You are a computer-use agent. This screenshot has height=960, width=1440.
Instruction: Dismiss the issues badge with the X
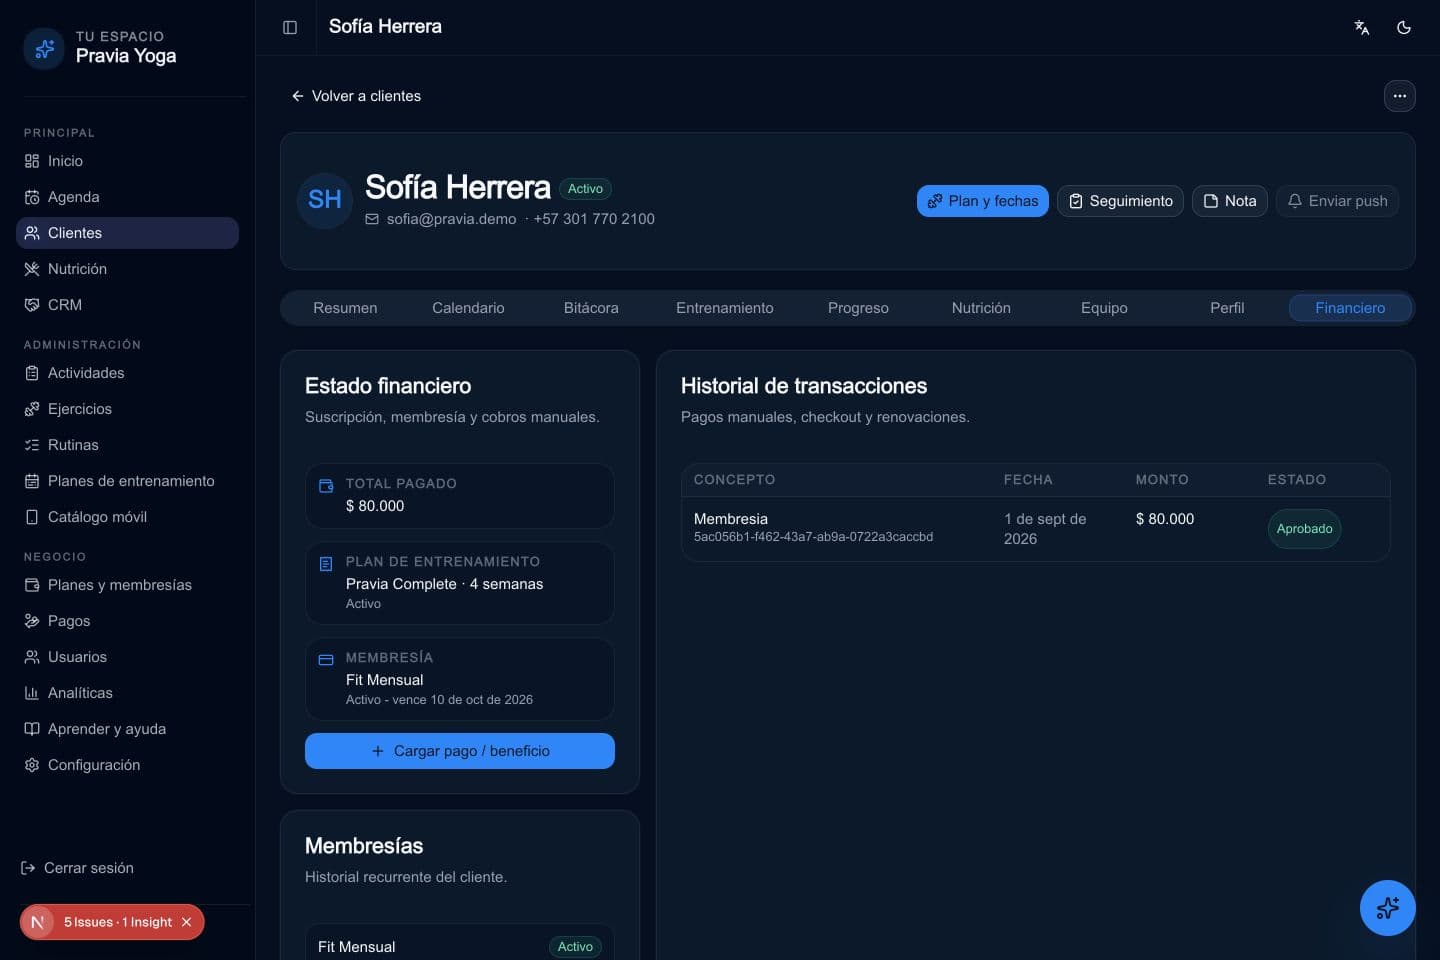pos(186,922)
